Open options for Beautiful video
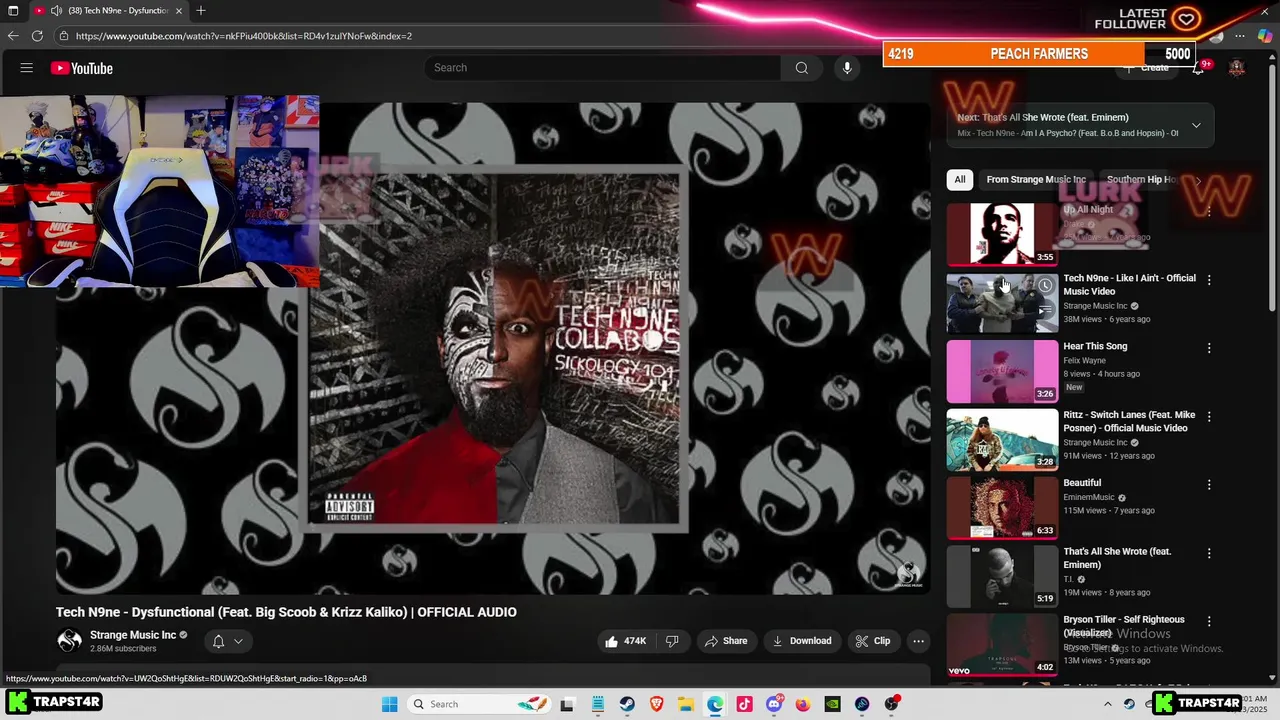This screenshot has width=1280, height=720. (1209, 485)
